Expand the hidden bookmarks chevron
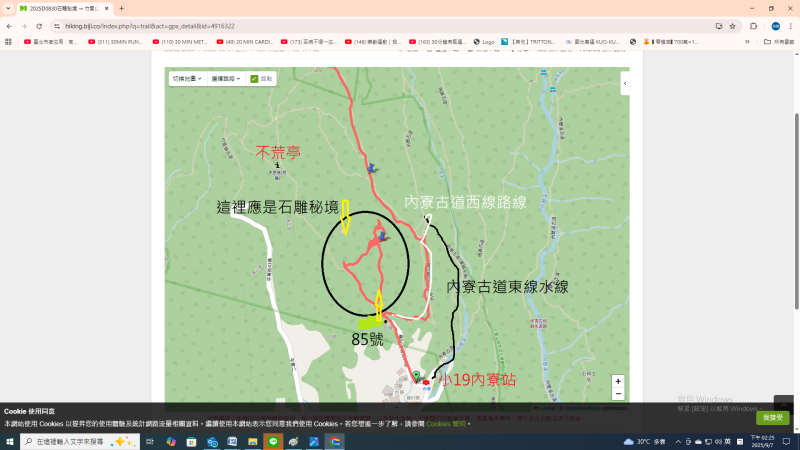 (x=747, y=42)
